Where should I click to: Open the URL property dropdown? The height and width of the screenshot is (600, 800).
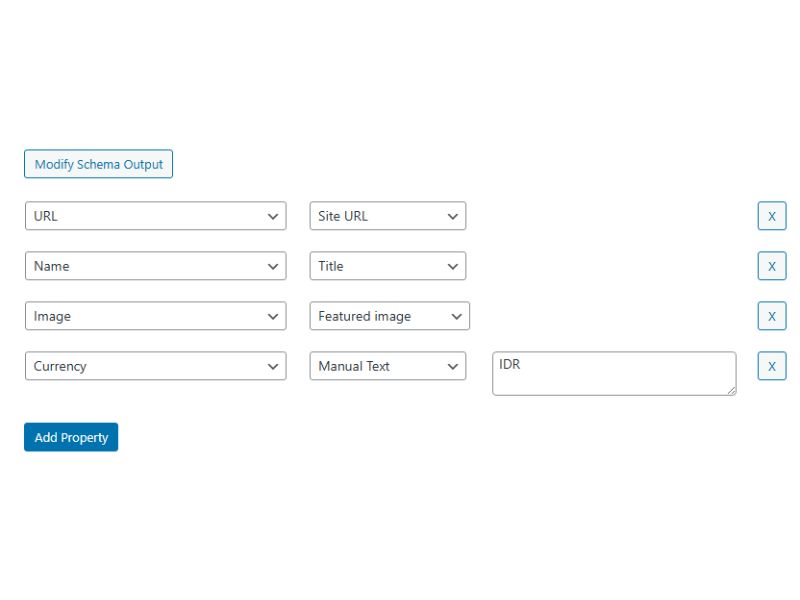[x=155, y=216]
